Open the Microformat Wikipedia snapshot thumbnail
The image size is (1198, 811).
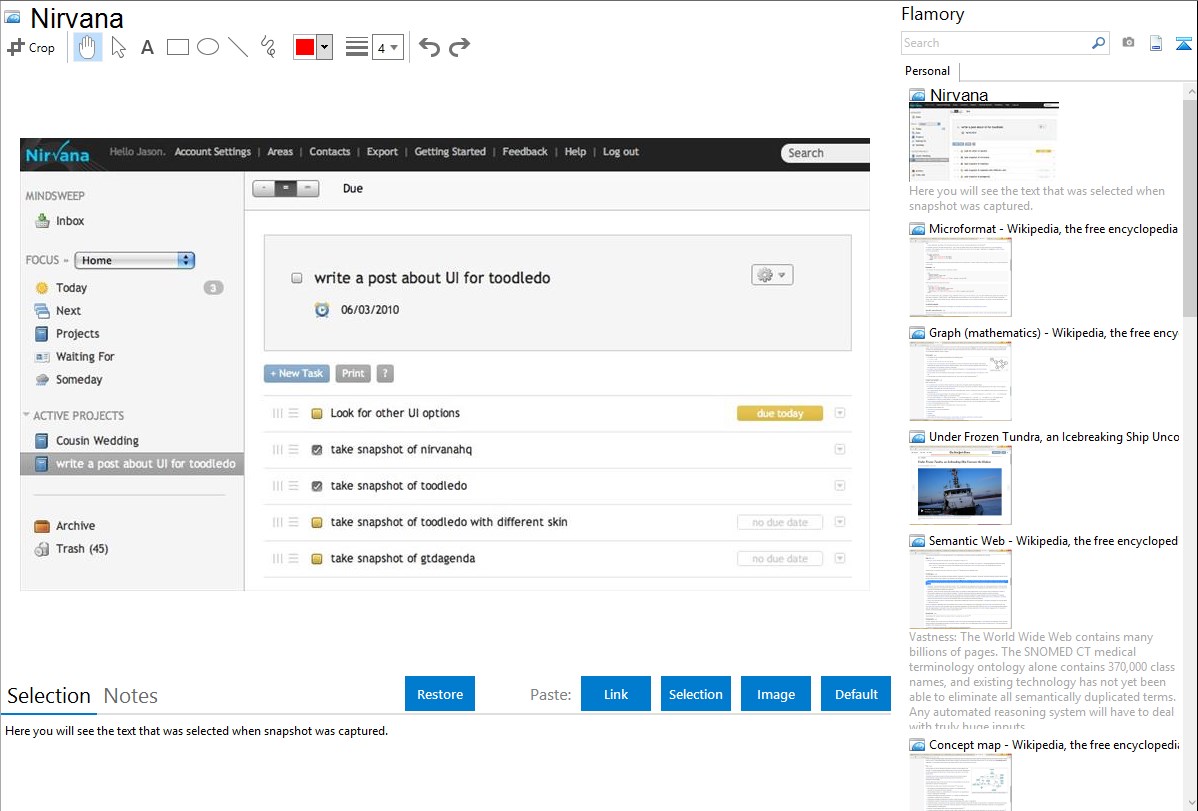(960, 277)
